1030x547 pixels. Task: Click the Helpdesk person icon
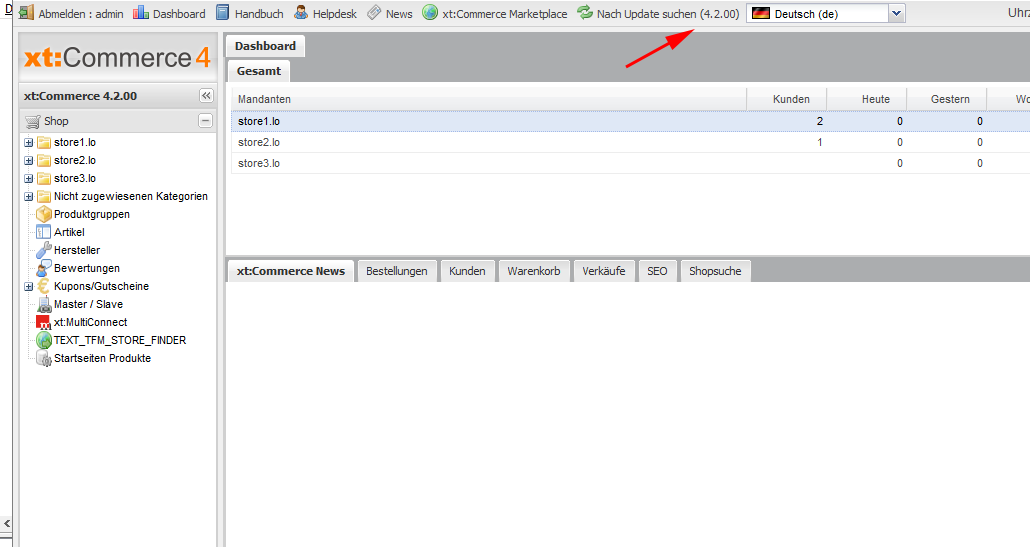pos(301,12)
